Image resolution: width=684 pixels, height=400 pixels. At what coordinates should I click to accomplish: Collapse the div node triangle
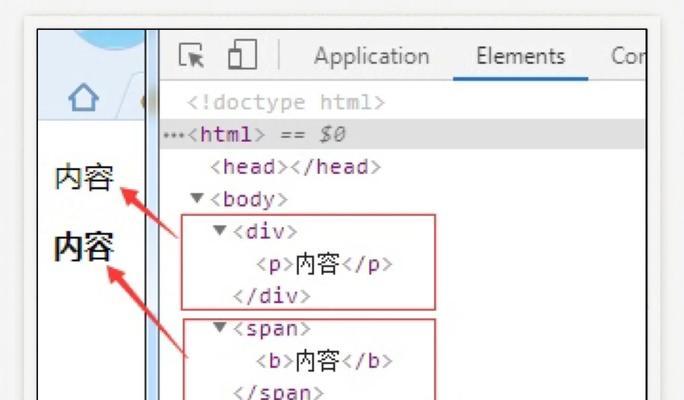pos(220,229)
